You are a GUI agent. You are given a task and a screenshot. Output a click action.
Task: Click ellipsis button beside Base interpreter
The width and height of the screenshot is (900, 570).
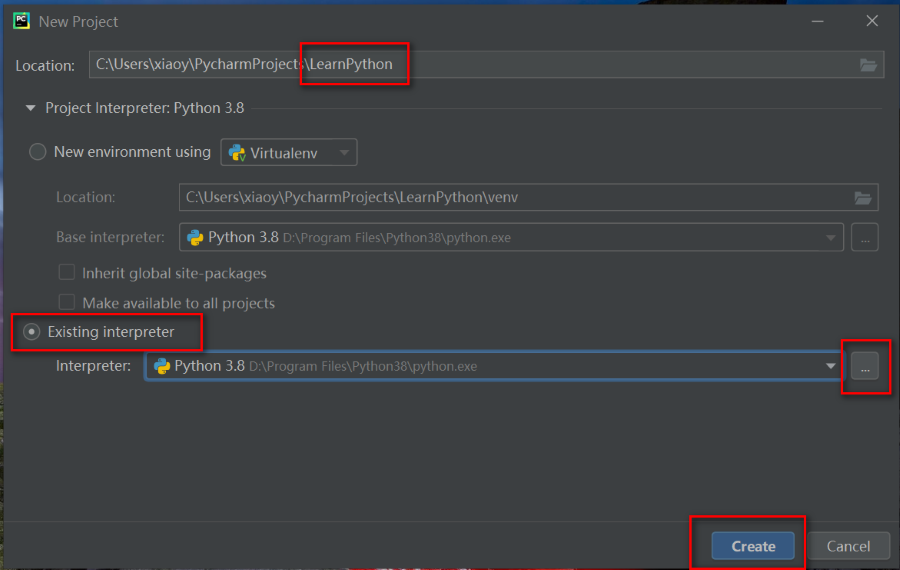pos(865,238)
